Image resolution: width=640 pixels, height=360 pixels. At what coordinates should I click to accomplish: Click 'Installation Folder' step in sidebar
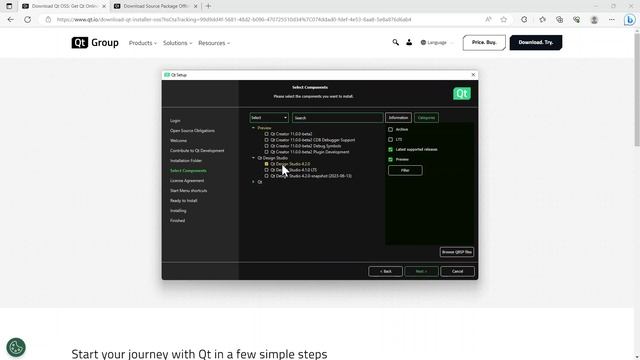pos(186,160)
